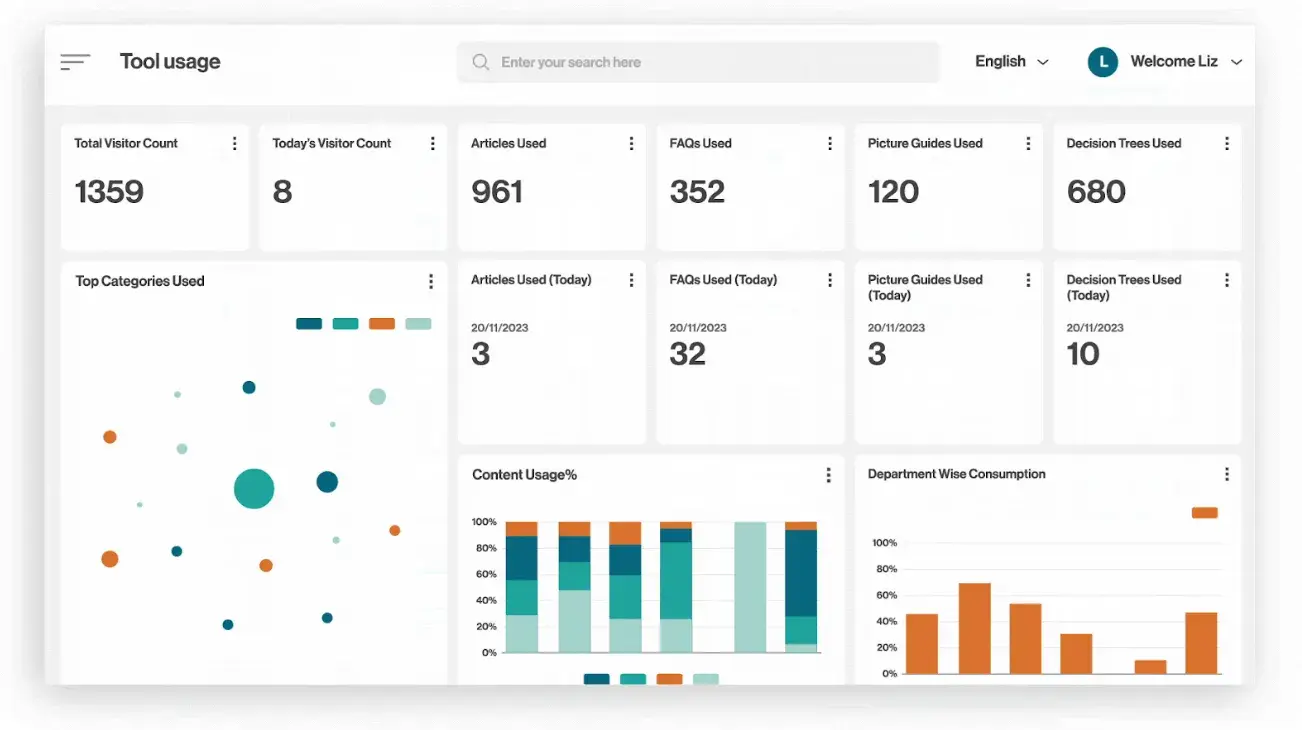Image resolution: width=1302 pixels, height=730 pixels.
Task: Toggle the dark teal legend in Top Categories chart
Action: (309, 324)
